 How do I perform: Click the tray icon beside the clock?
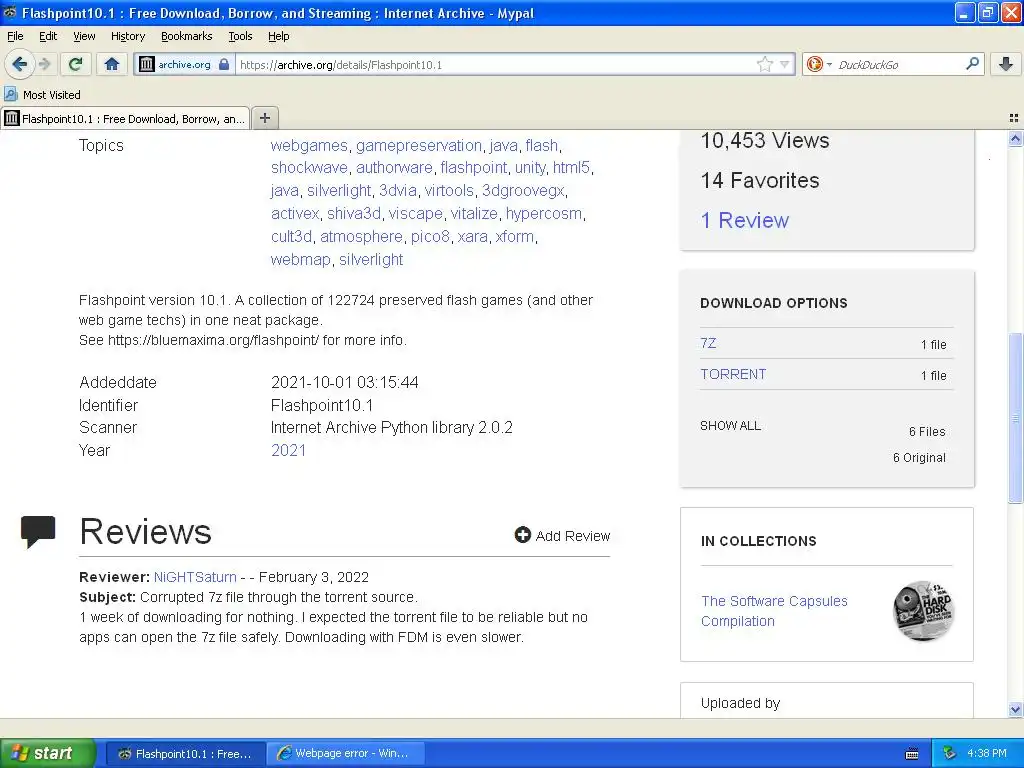[950, 753]
